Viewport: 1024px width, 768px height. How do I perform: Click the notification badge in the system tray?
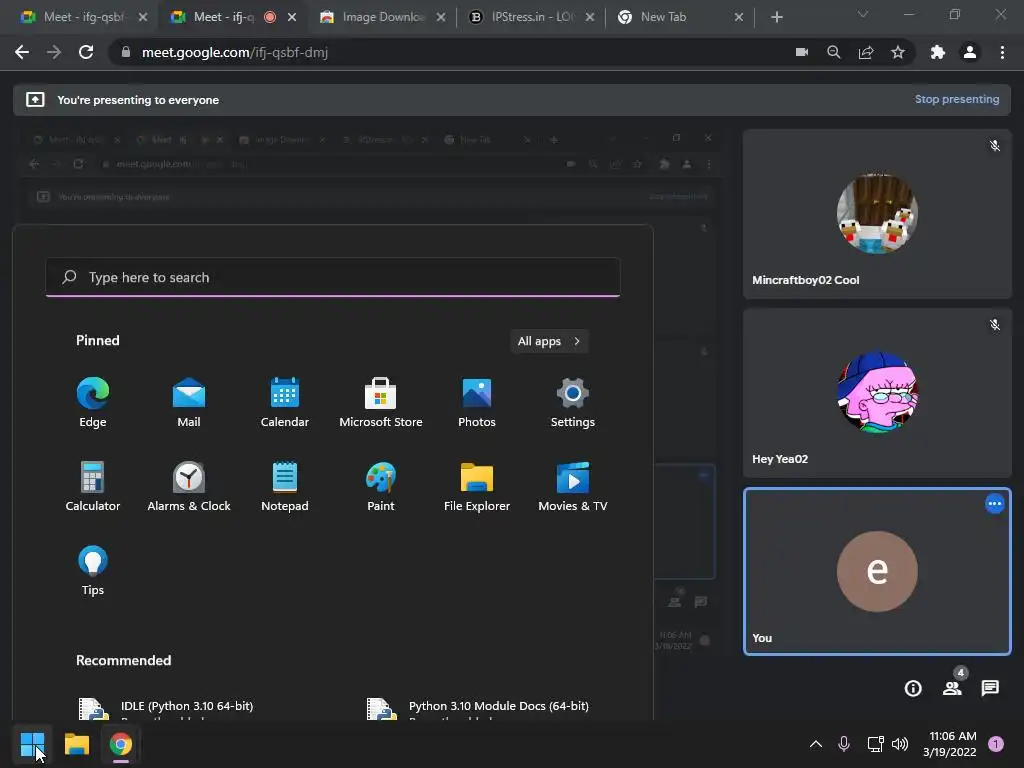[x=995, y=743]
